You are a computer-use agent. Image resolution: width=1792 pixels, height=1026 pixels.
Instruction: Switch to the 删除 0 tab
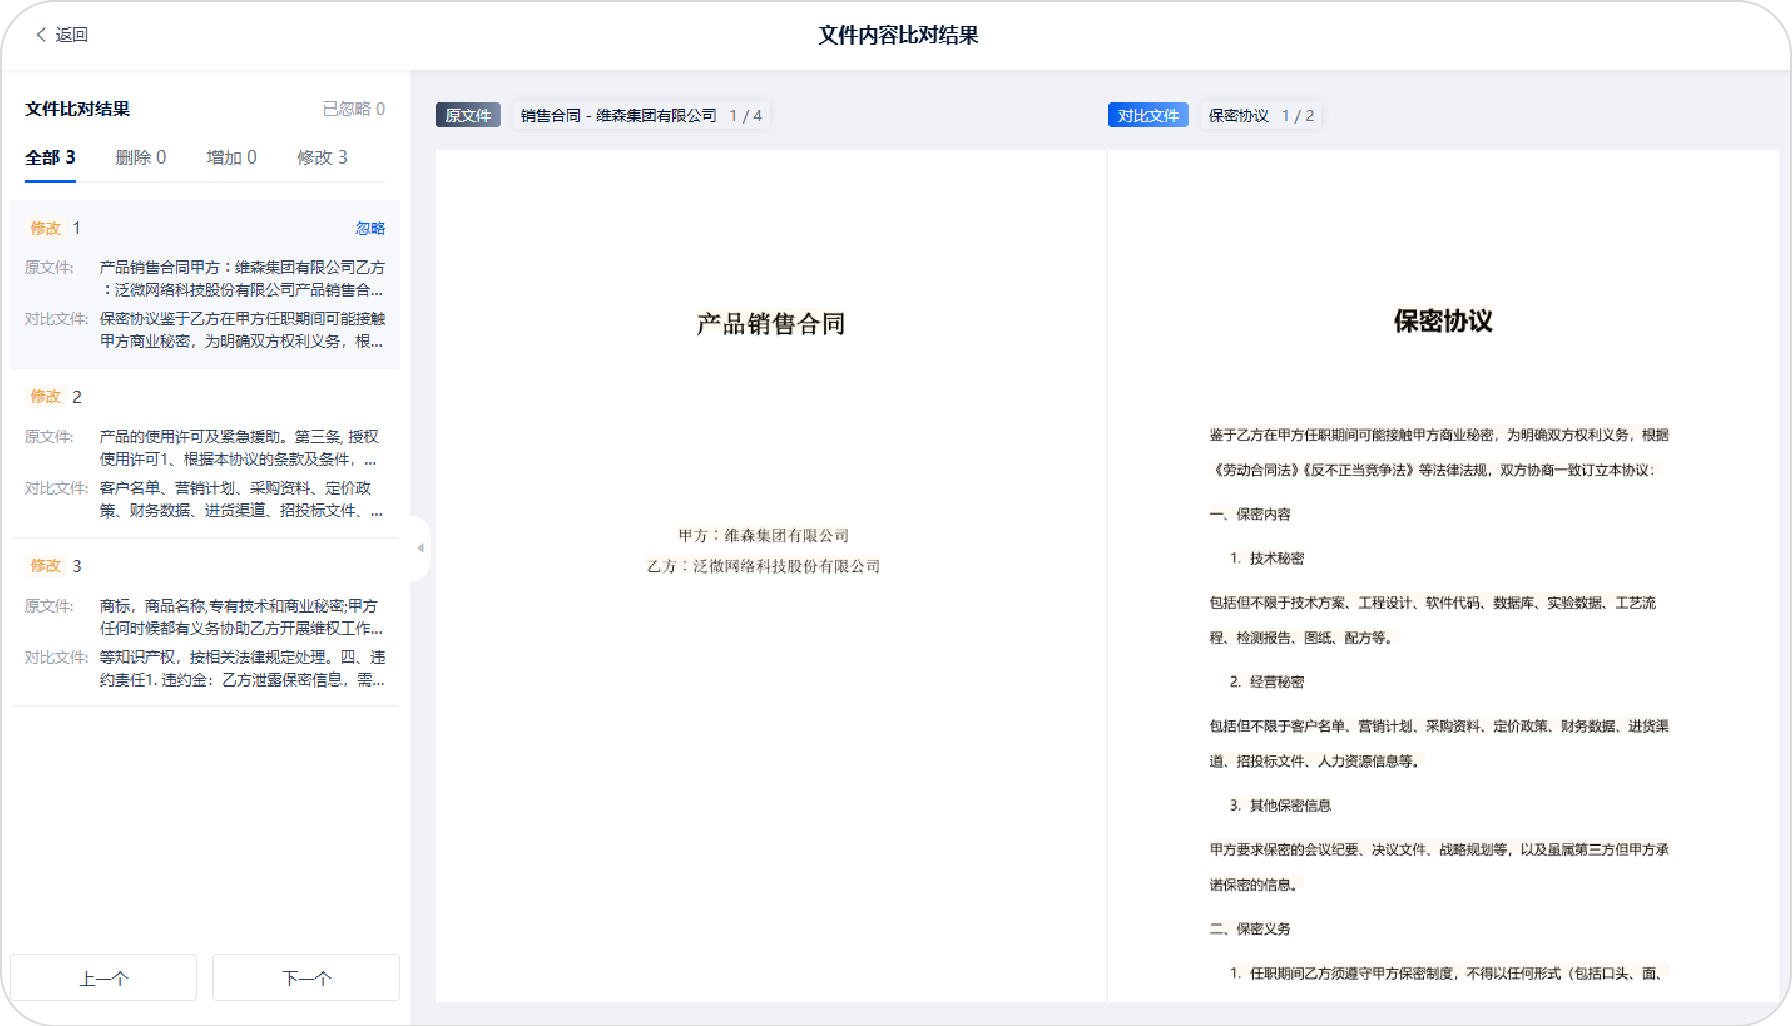point(140,158)
